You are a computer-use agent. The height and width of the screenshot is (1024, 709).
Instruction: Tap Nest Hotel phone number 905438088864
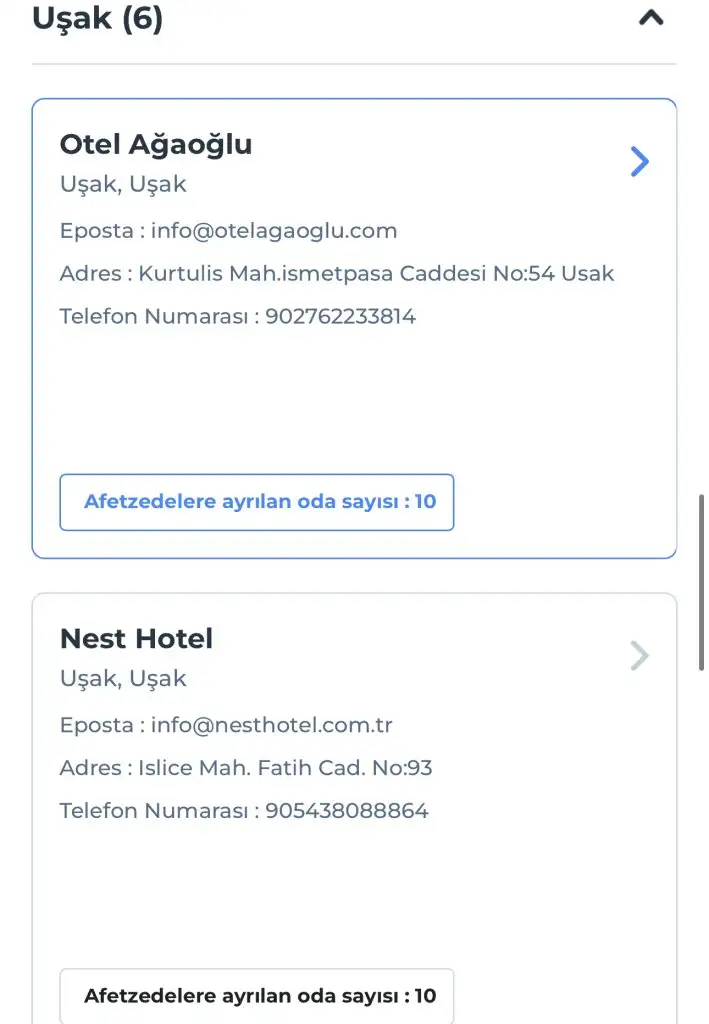(346, 811)
